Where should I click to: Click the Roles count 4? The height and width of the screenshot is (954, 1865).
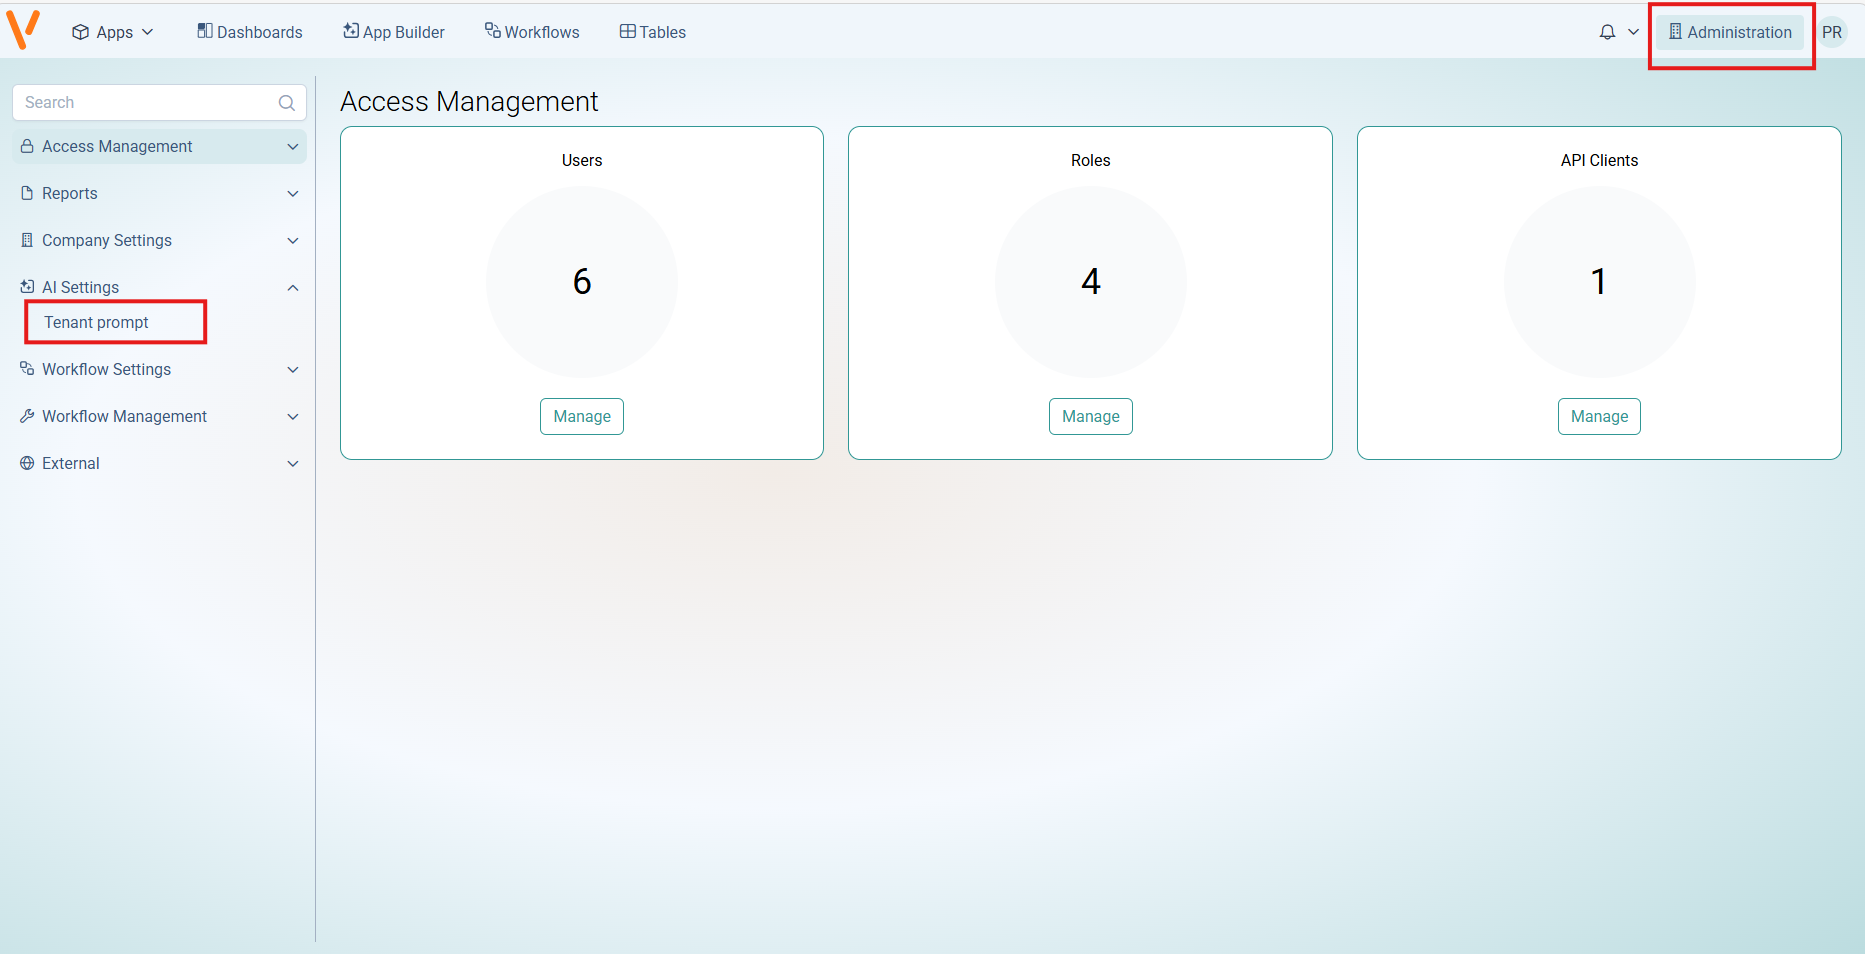pyautogui.click(x=1091, y=282)
